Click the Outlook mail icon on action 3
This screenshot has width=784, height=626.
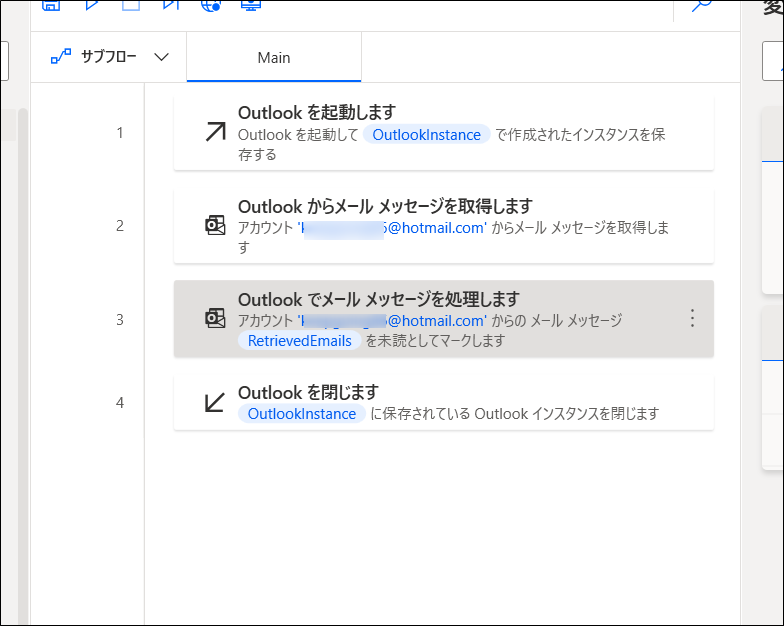click(x=216, y=318)
